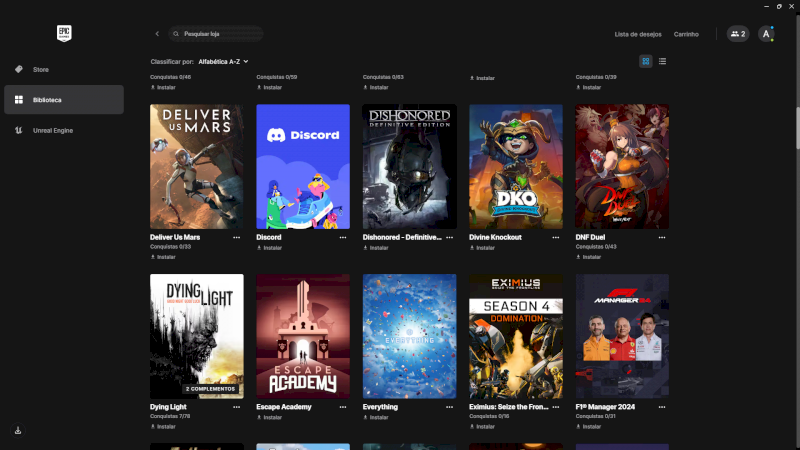Open the account avatar A menu
This screenshot has width=800, height=450.
coord(766,34)
